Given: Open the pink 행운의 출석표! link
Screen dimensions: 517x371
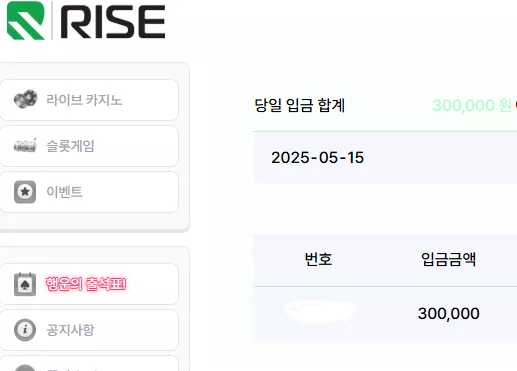Looking at the screenshot, I should (86, 284).
